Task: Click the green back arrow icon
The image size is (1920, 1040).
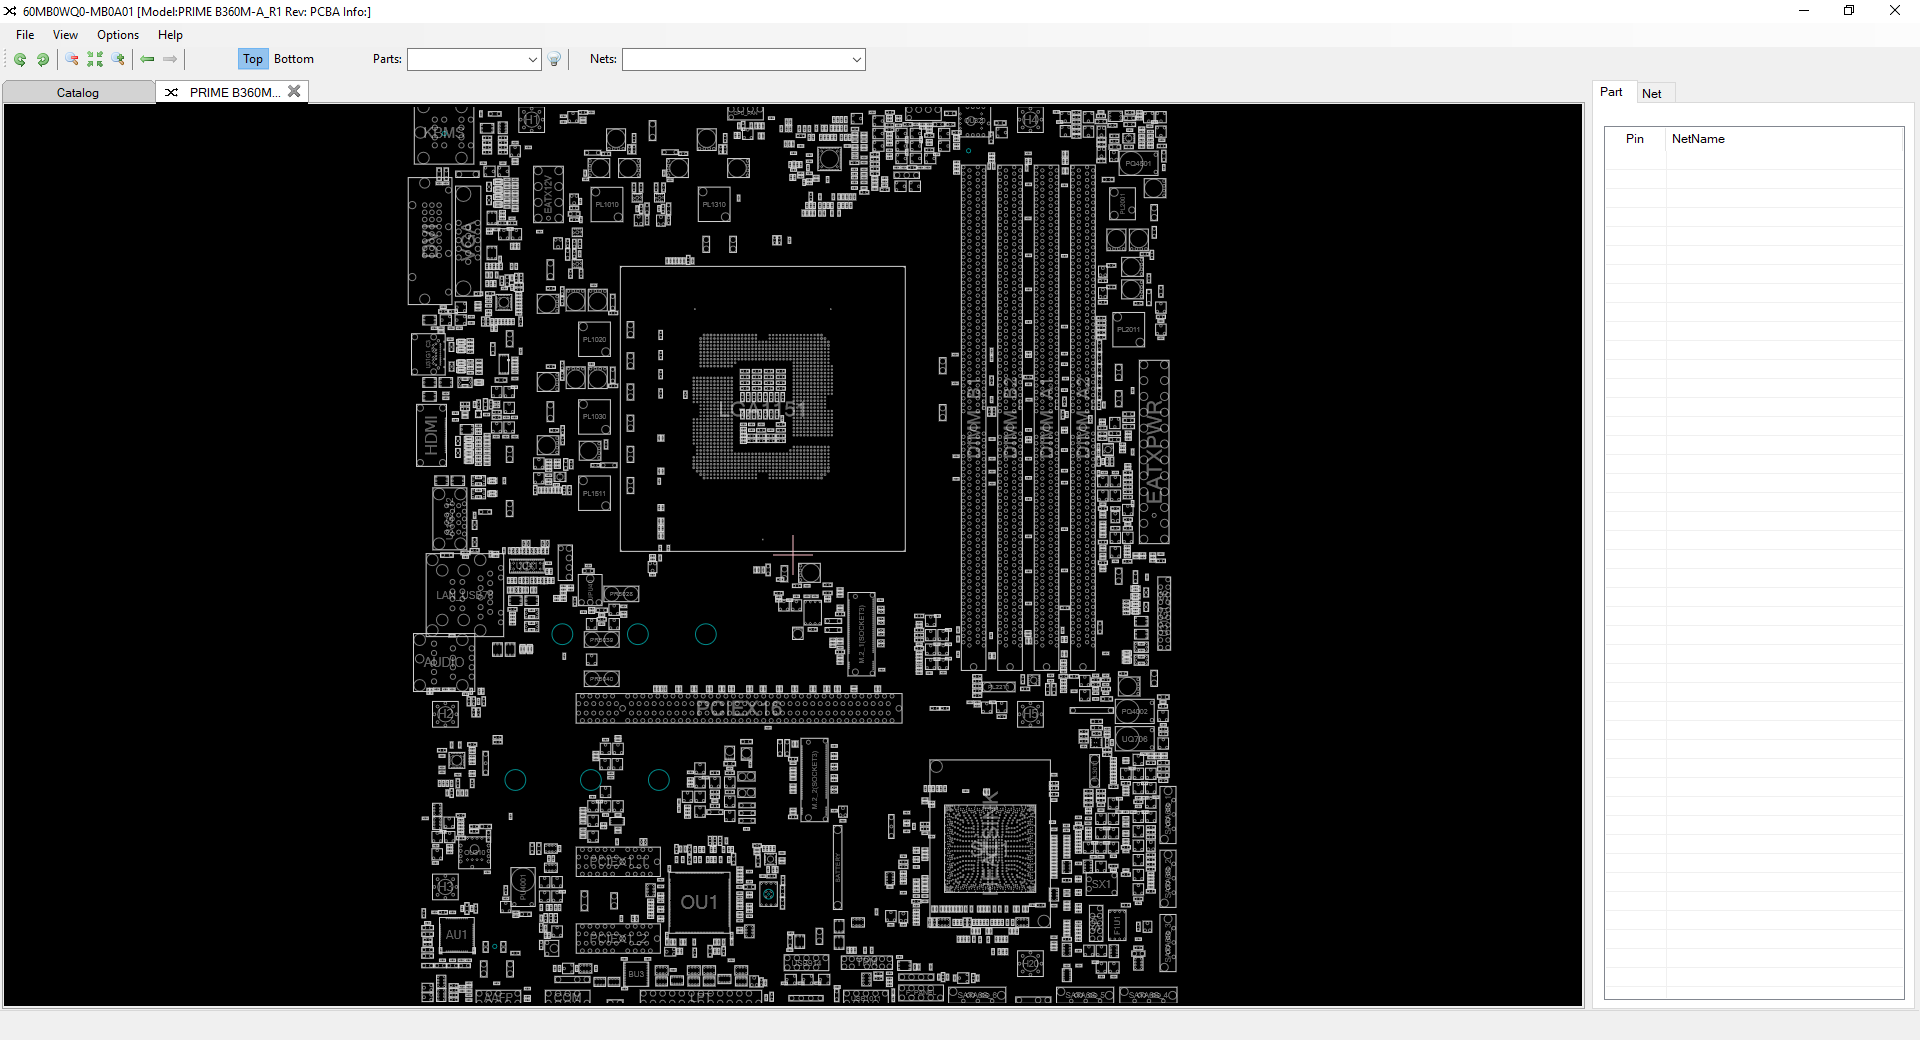Action: [x=148, y=59]
